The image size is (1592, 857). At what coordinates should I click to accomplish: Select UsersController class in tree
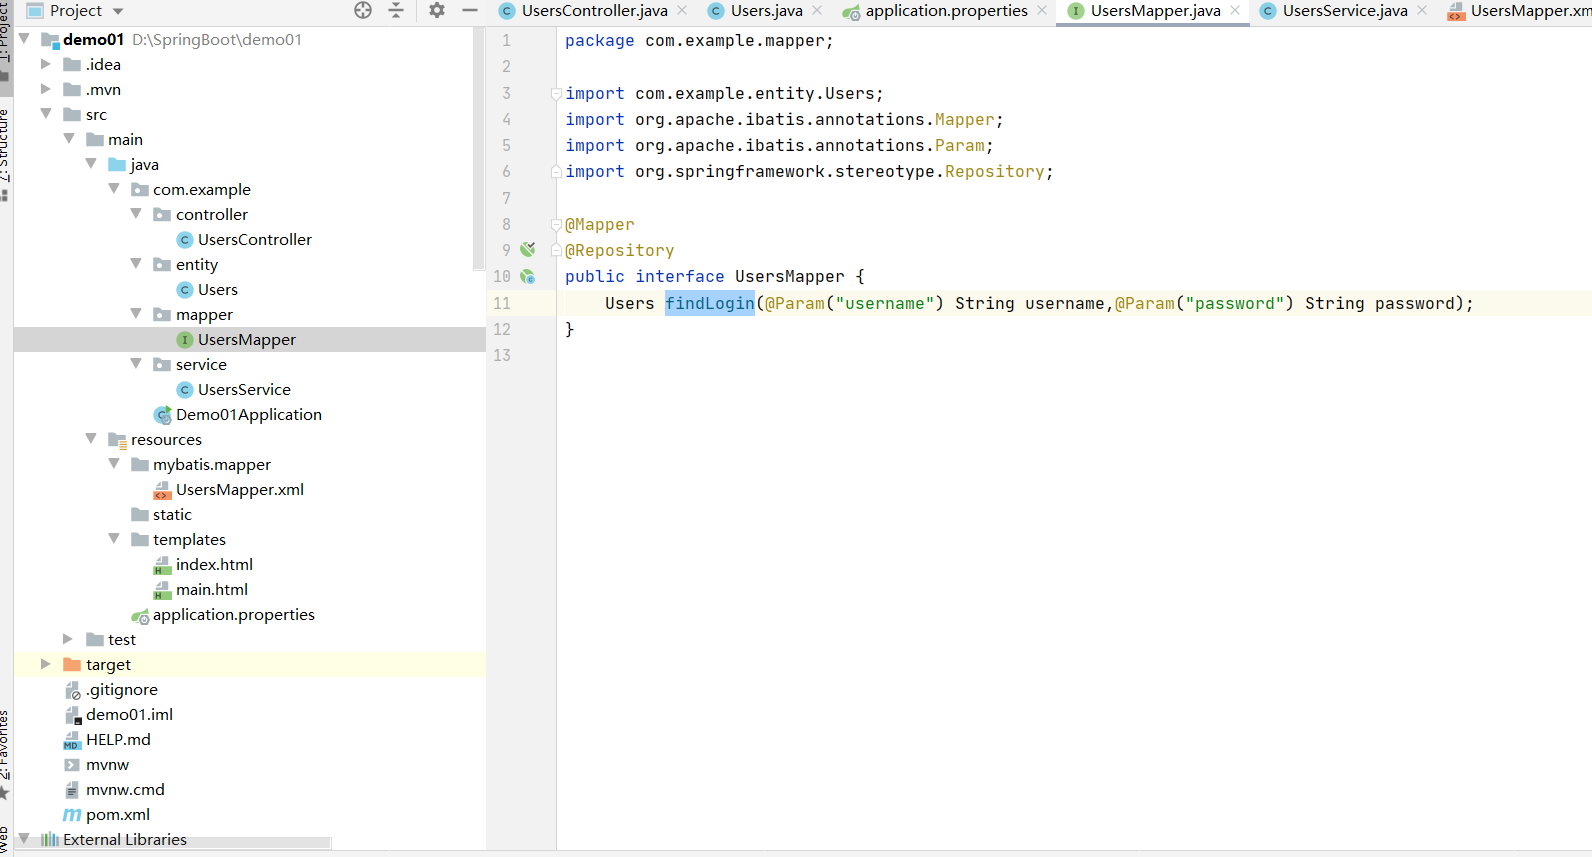click(x=244, y=240)
